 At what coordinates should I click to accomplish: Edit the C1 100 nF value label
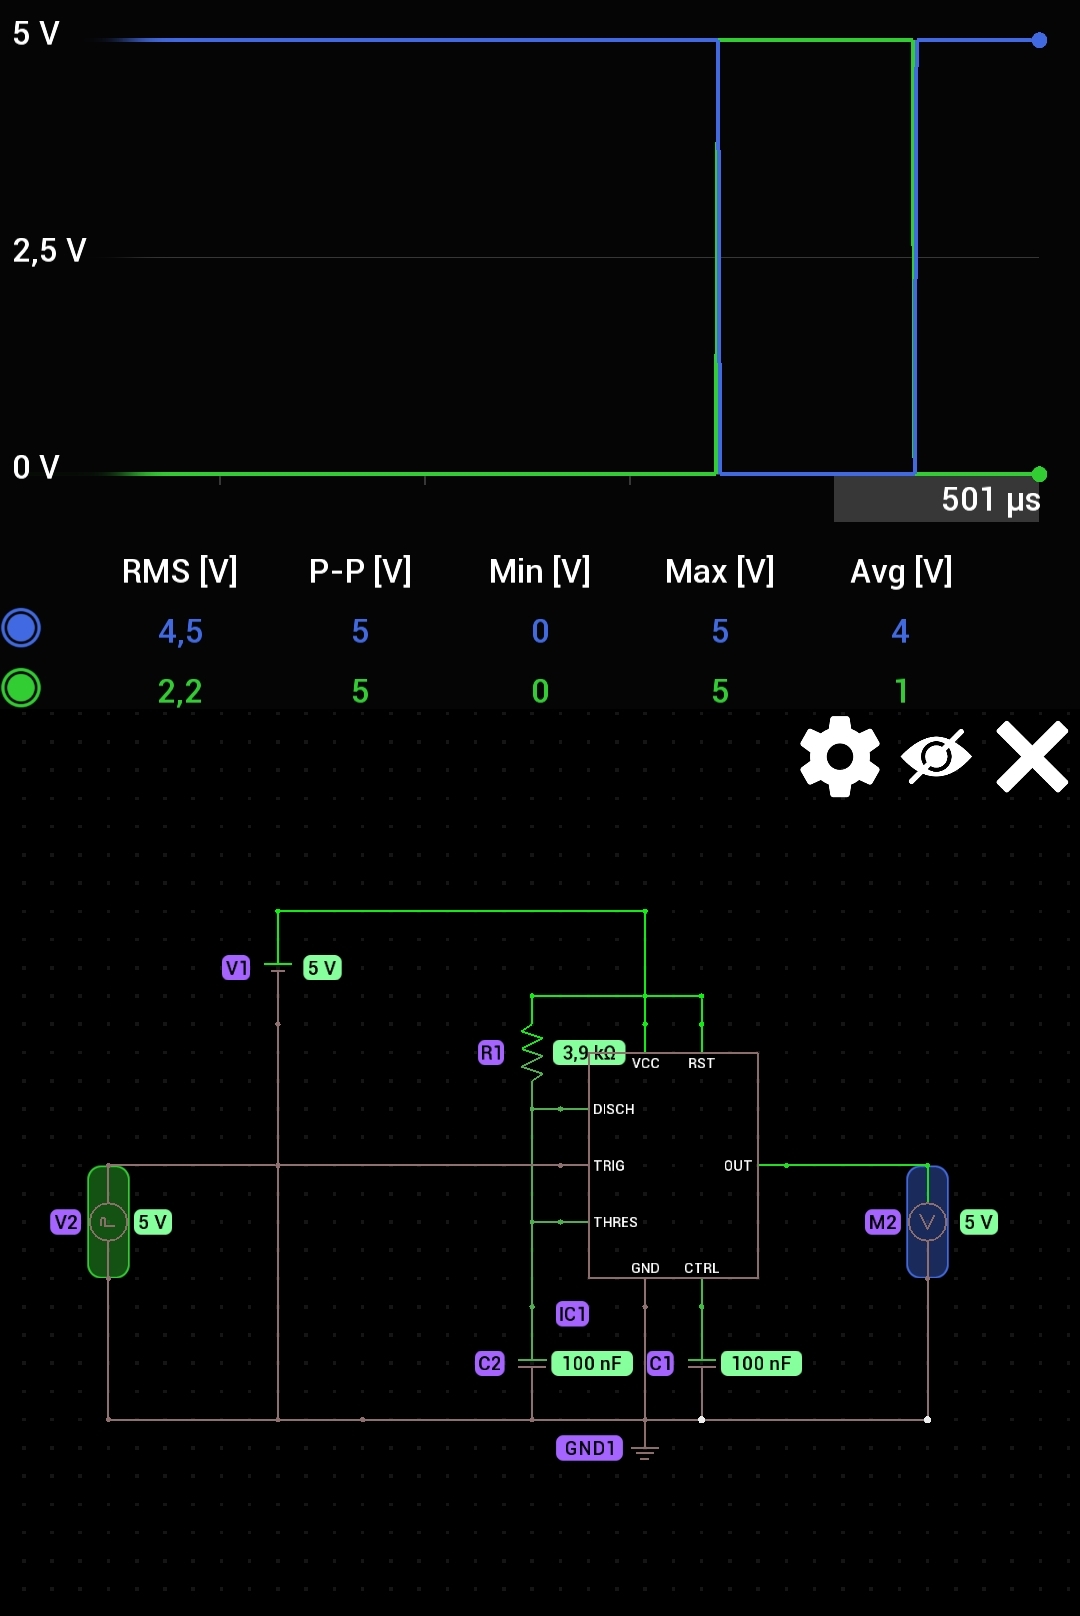761,1363
